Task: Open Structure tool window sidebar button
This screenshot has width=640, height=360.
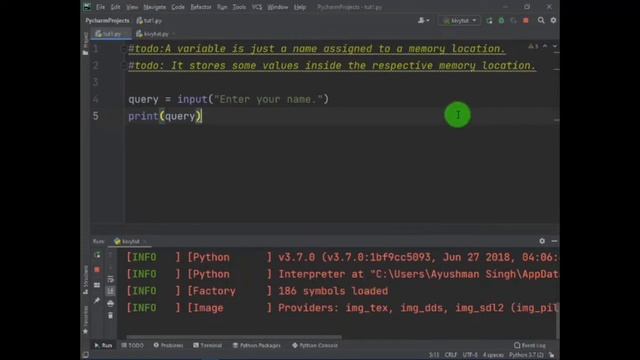Action: (85, 280)
